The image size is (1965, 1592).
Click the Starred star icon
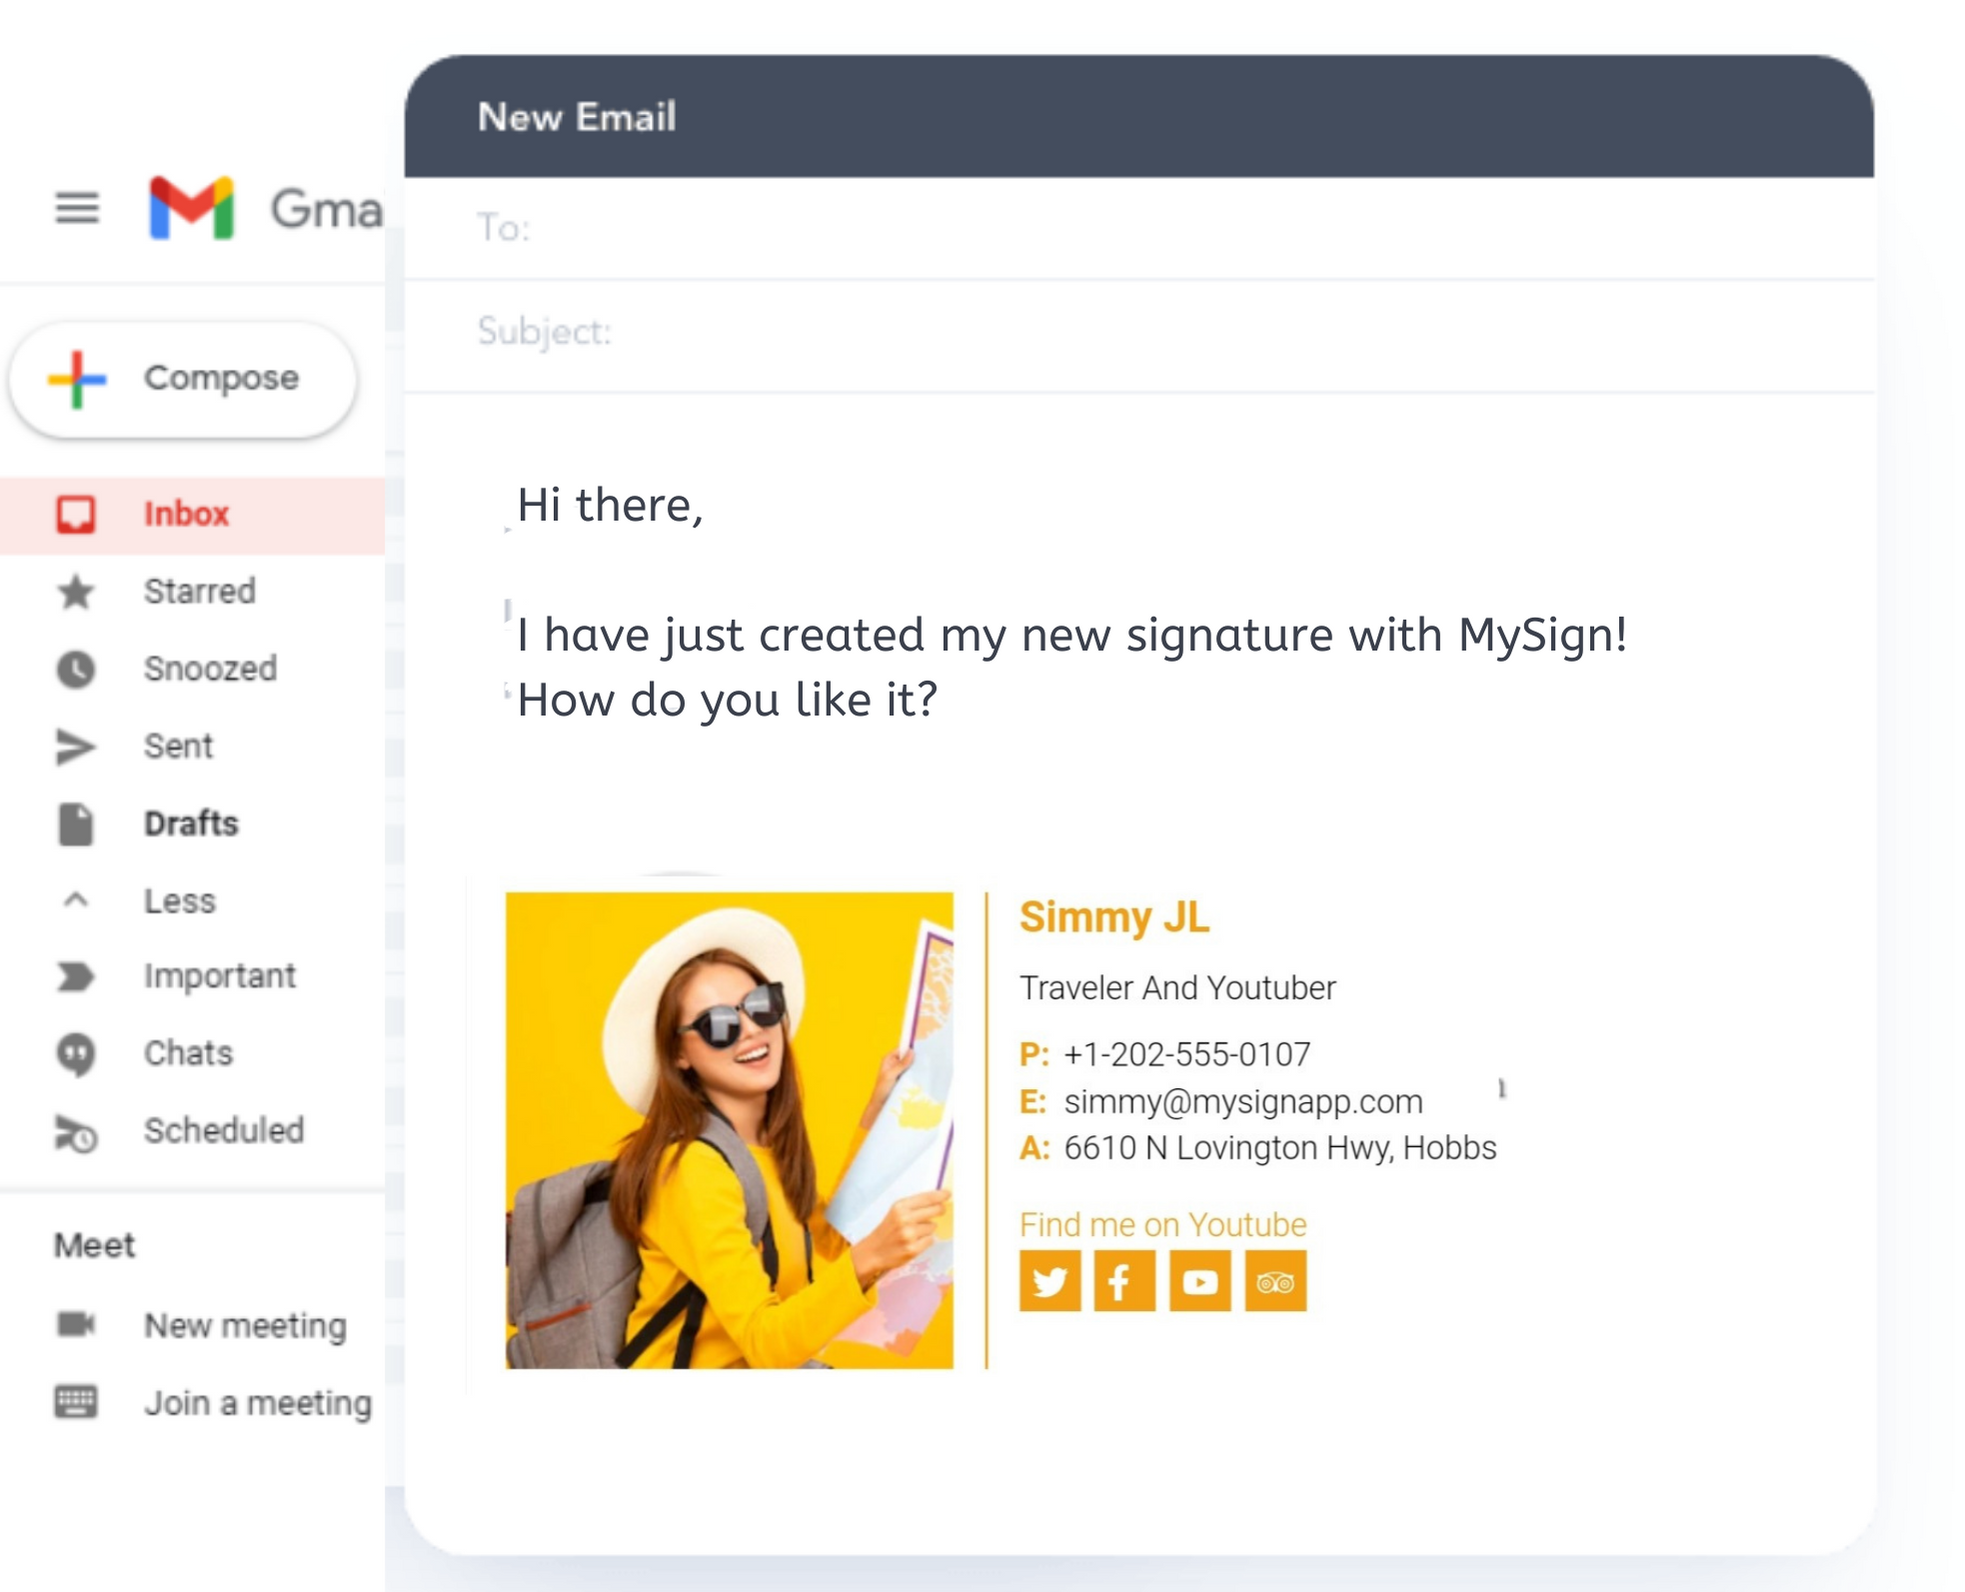coord(76,592)
